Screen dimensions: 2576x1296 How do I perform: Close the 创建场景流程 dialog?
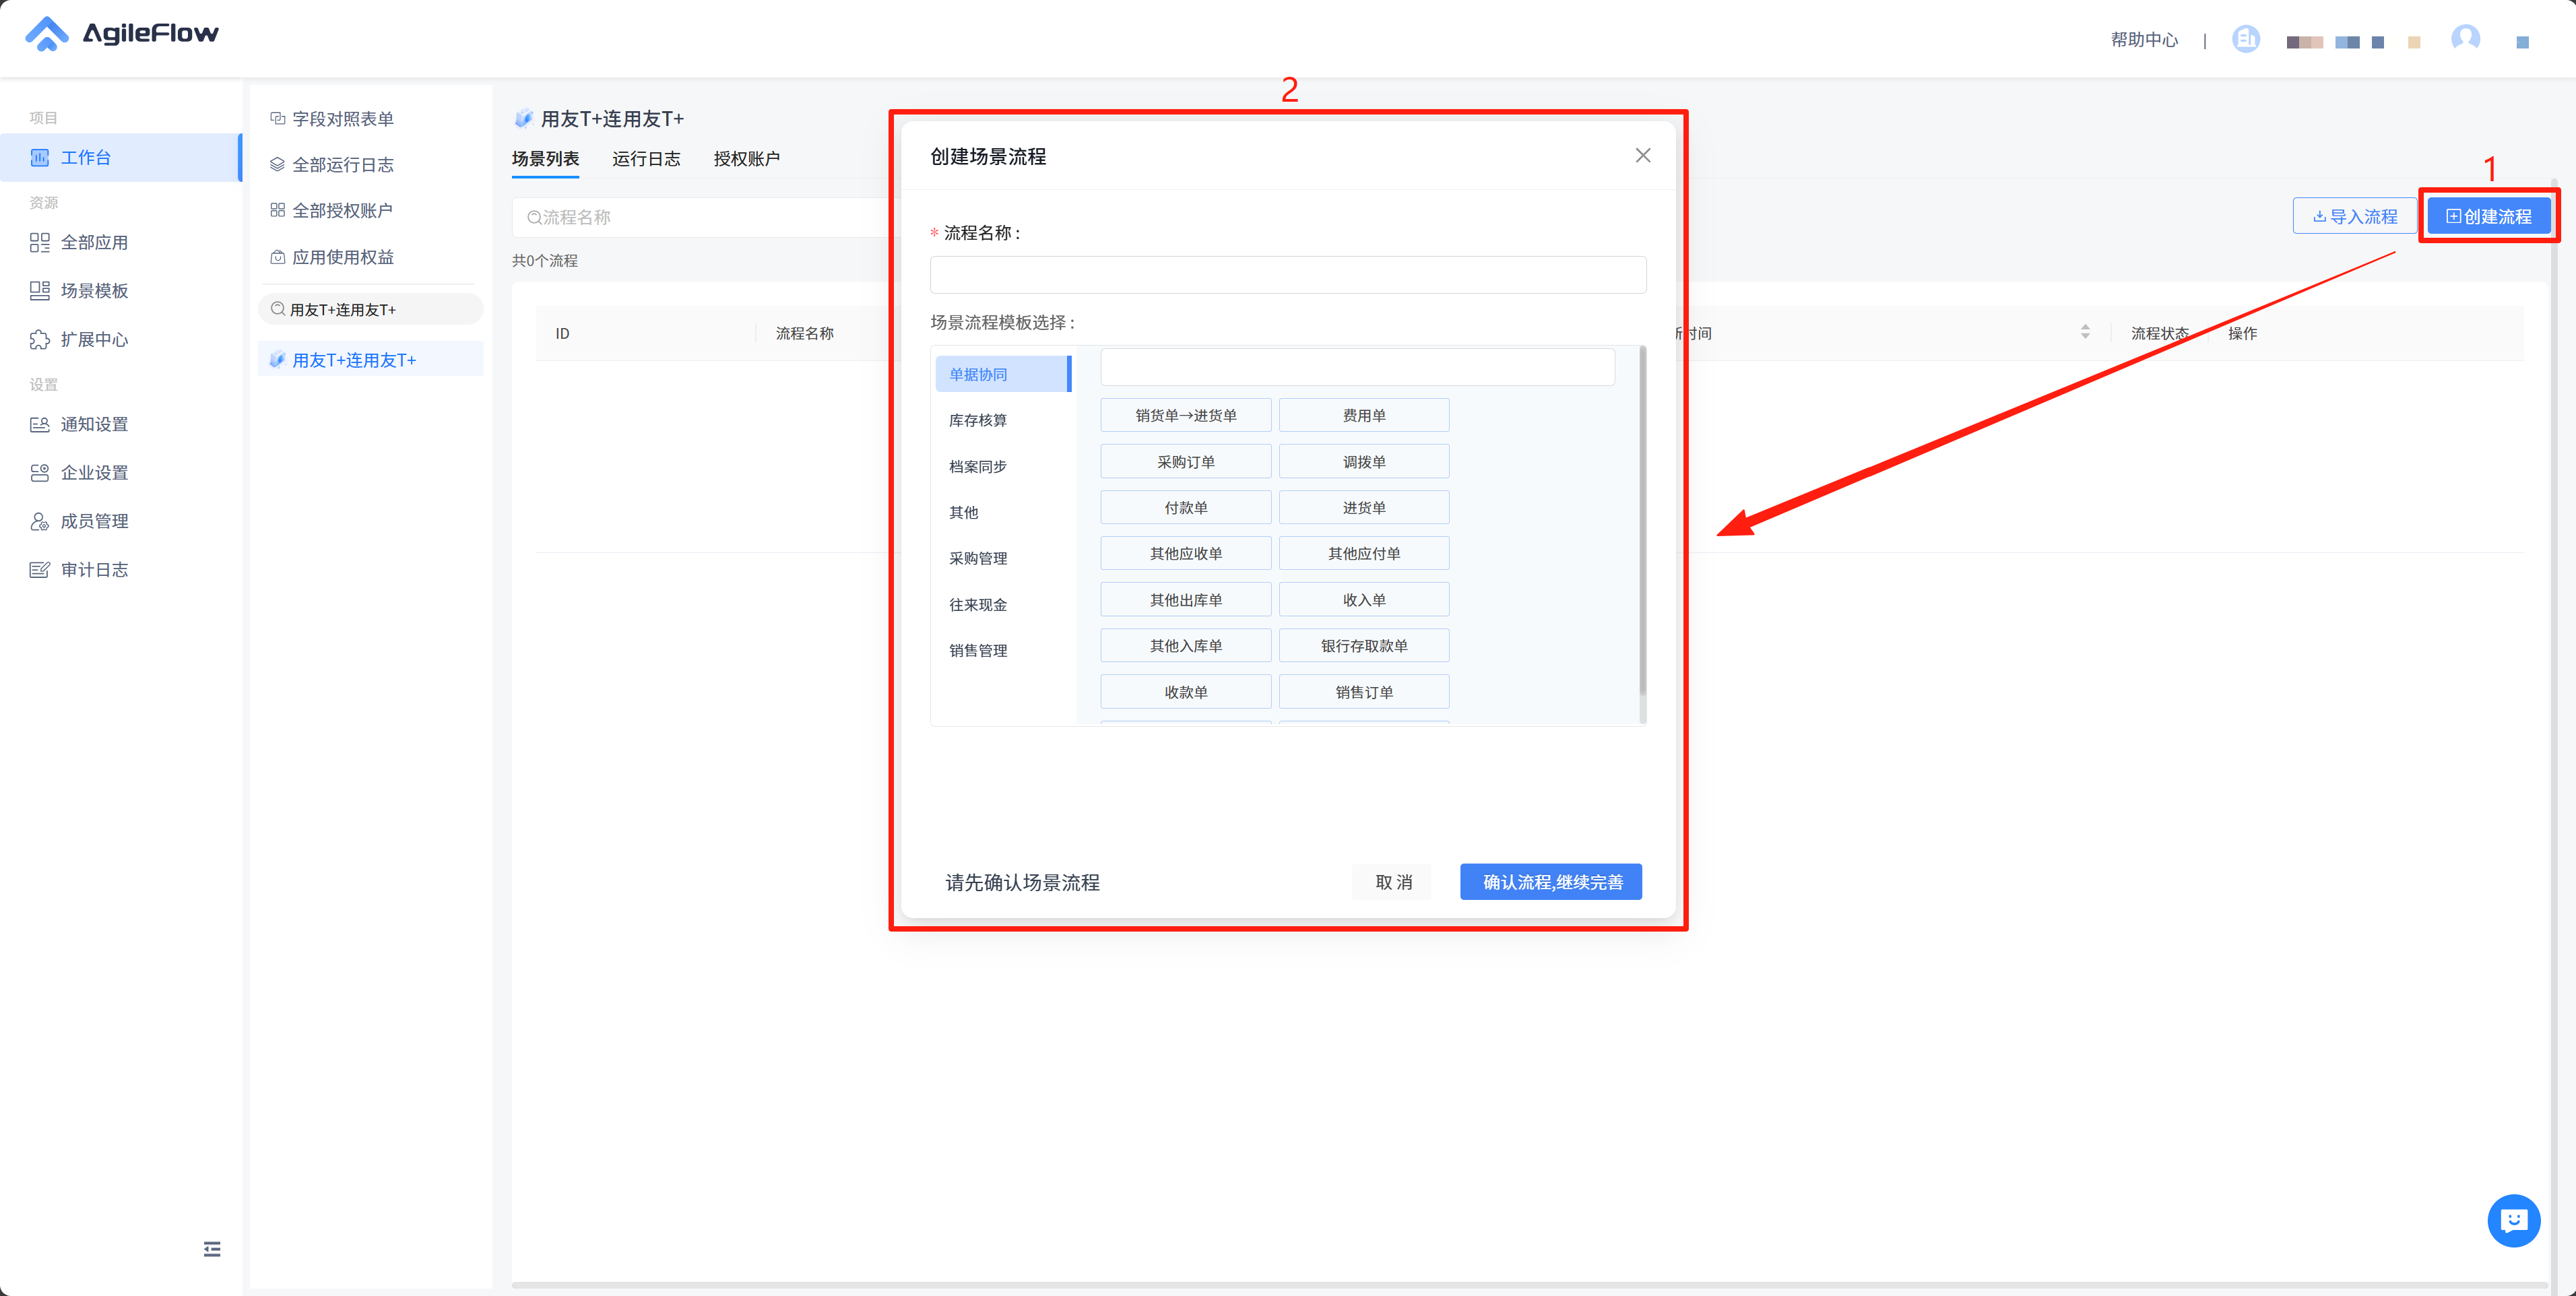pyautogui.click(x=1643, y=155)
